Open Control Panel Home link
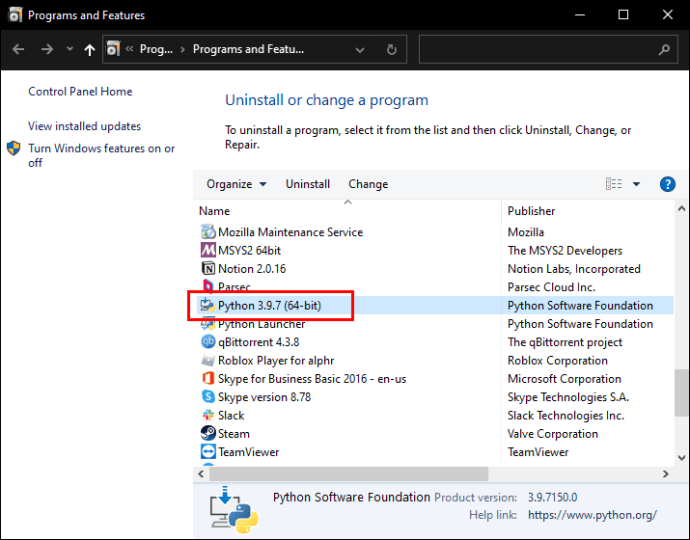The width and height of the screenshot is (690, 540). 80,92
